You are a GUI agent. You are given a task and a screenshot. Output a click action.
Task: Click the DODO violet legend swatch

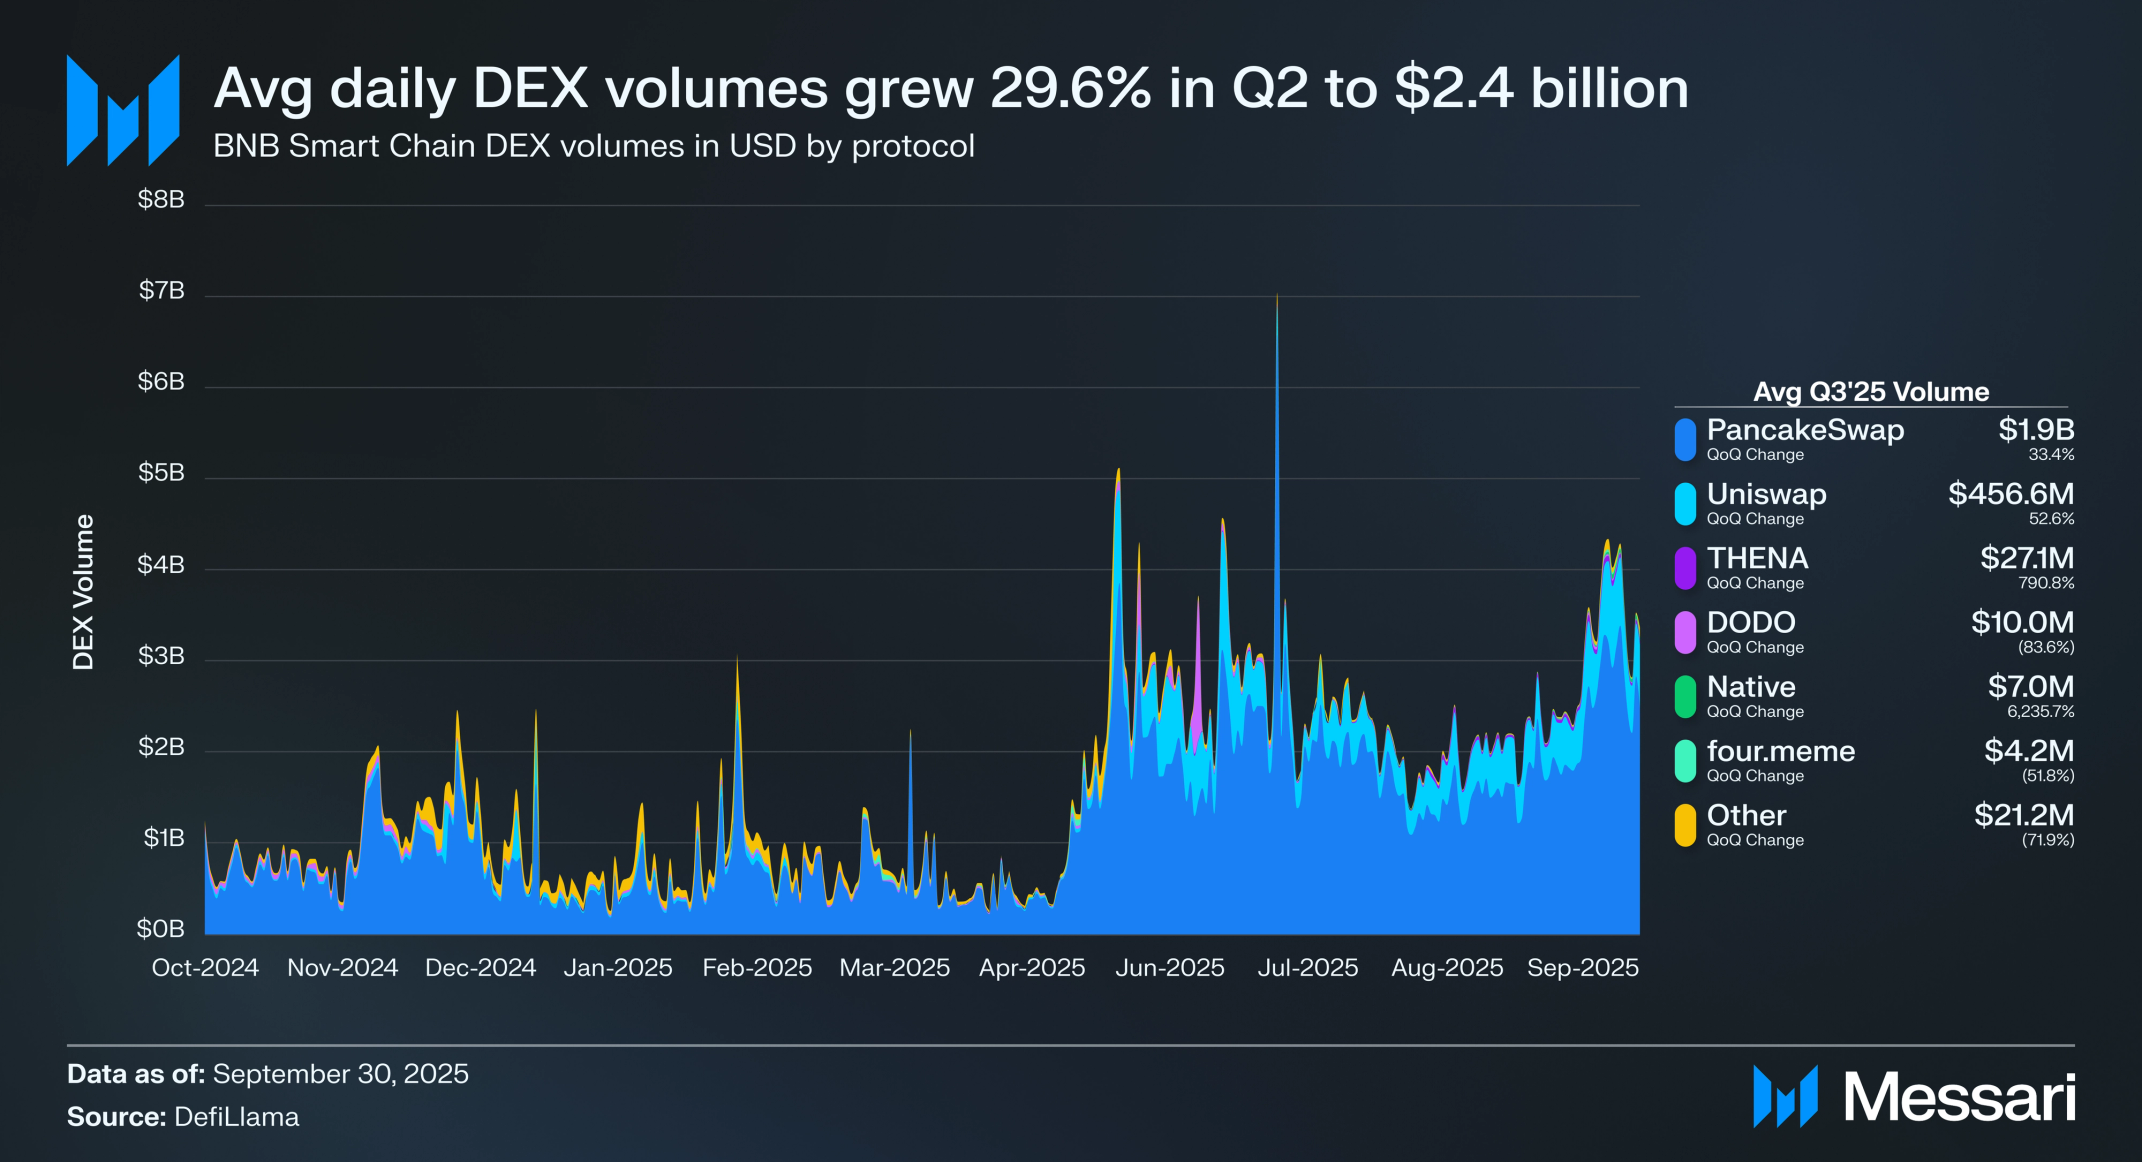pos(1685,632)
